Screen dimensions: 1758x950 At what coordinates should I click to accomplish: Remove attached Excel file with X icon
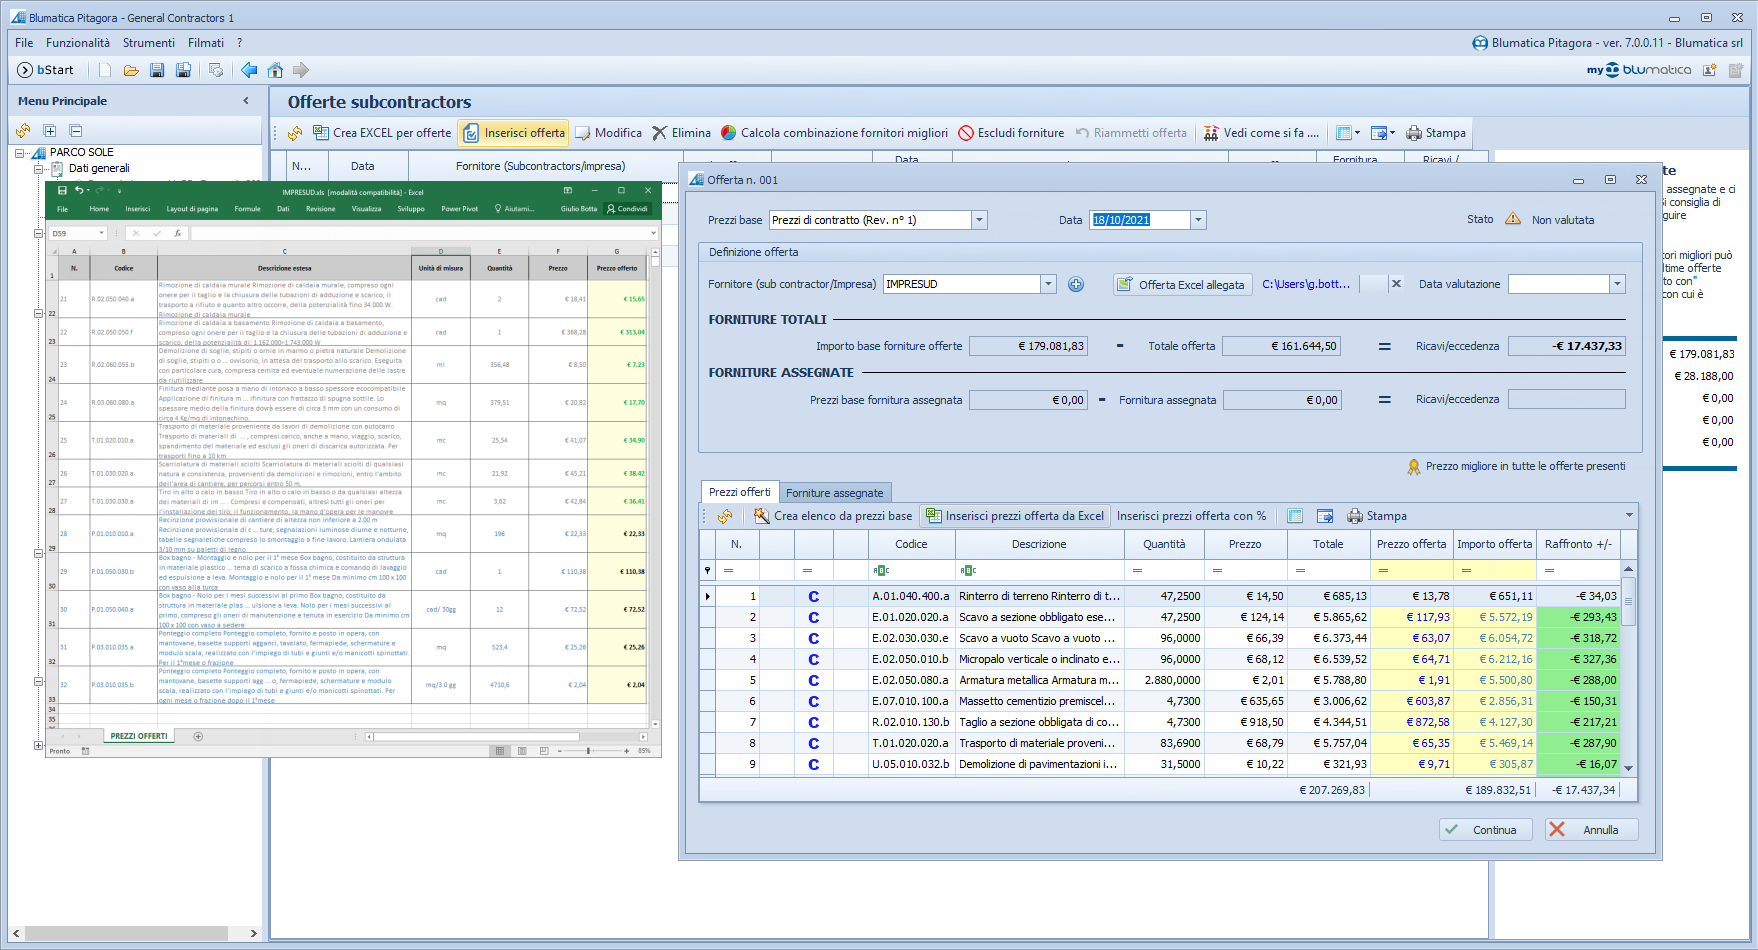1396,284
